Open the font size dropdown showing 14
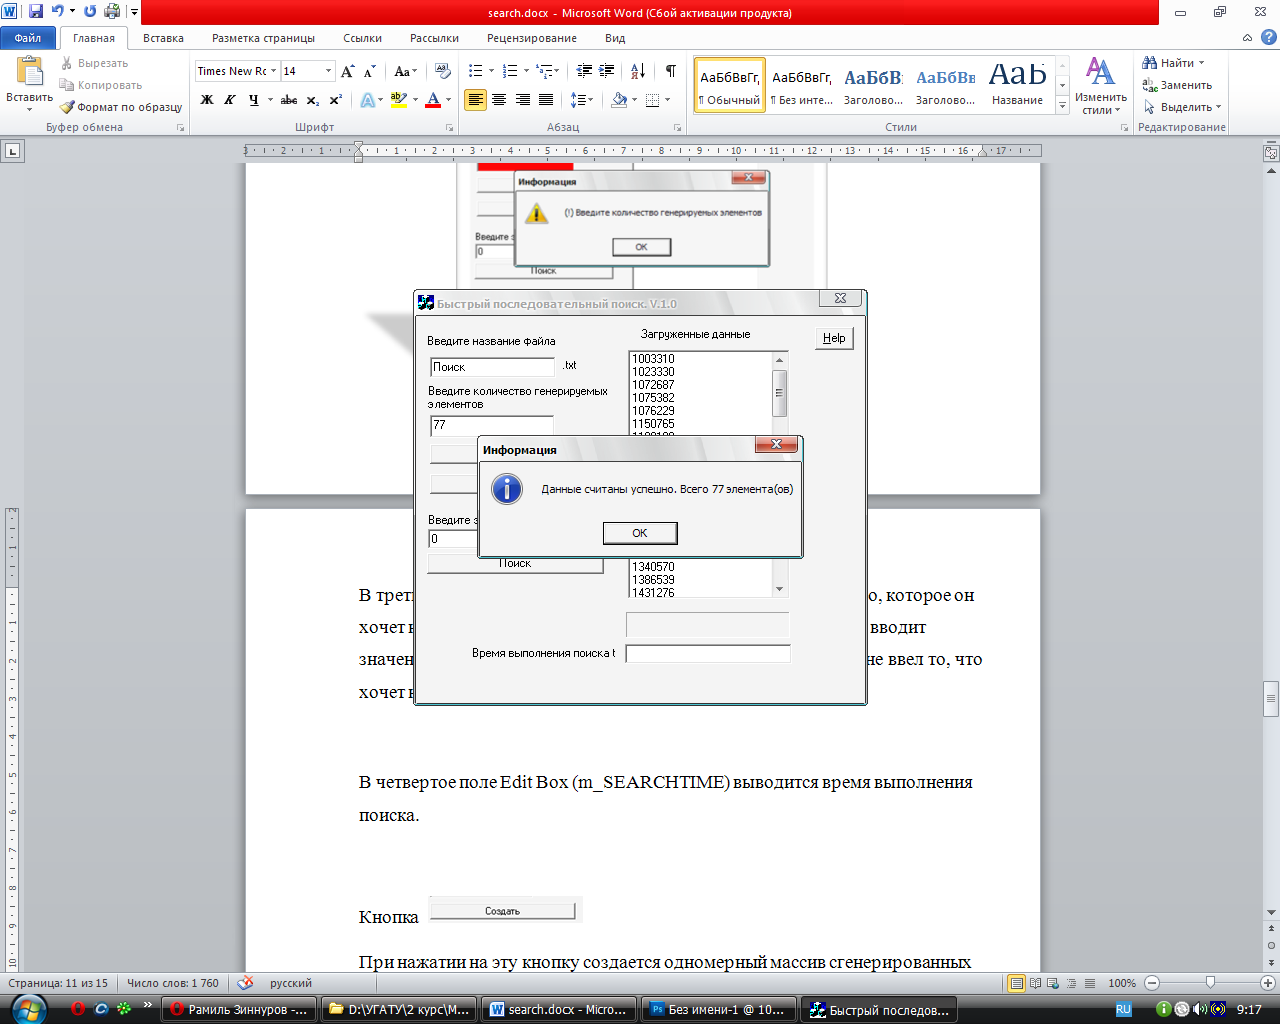 click(x=328, y=71)
